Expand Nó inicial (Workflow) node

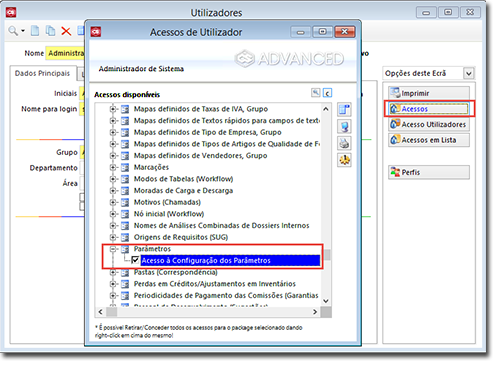[x=113, y=214]
